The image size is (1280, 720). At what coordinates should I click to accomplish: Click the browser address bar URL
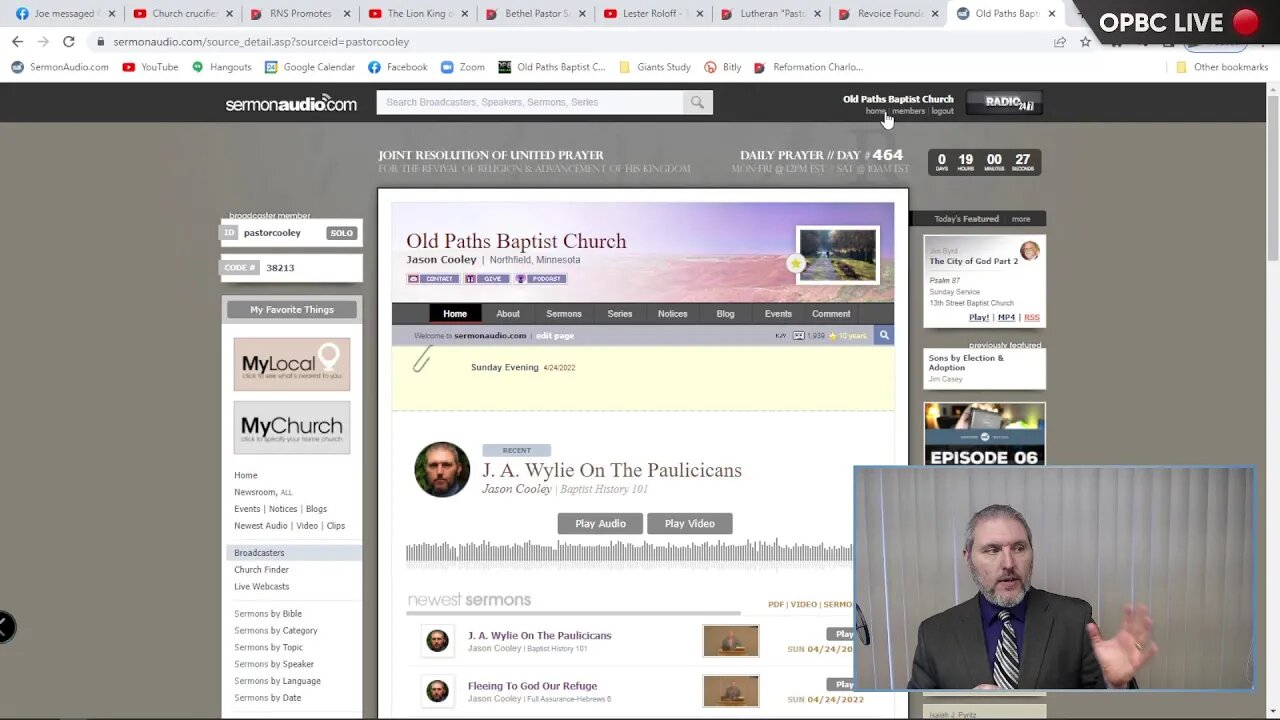click(x=261, y=42)
